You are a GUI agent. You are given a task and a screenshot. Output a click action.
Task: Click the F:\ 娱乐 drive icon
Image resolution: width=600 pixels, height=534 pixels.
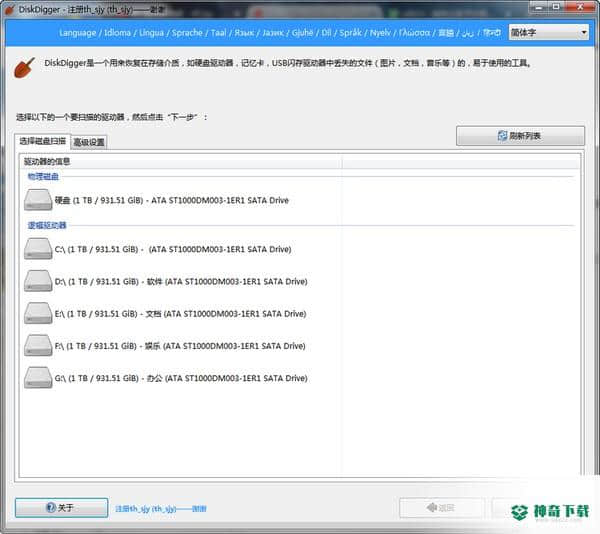click(38, 345)
